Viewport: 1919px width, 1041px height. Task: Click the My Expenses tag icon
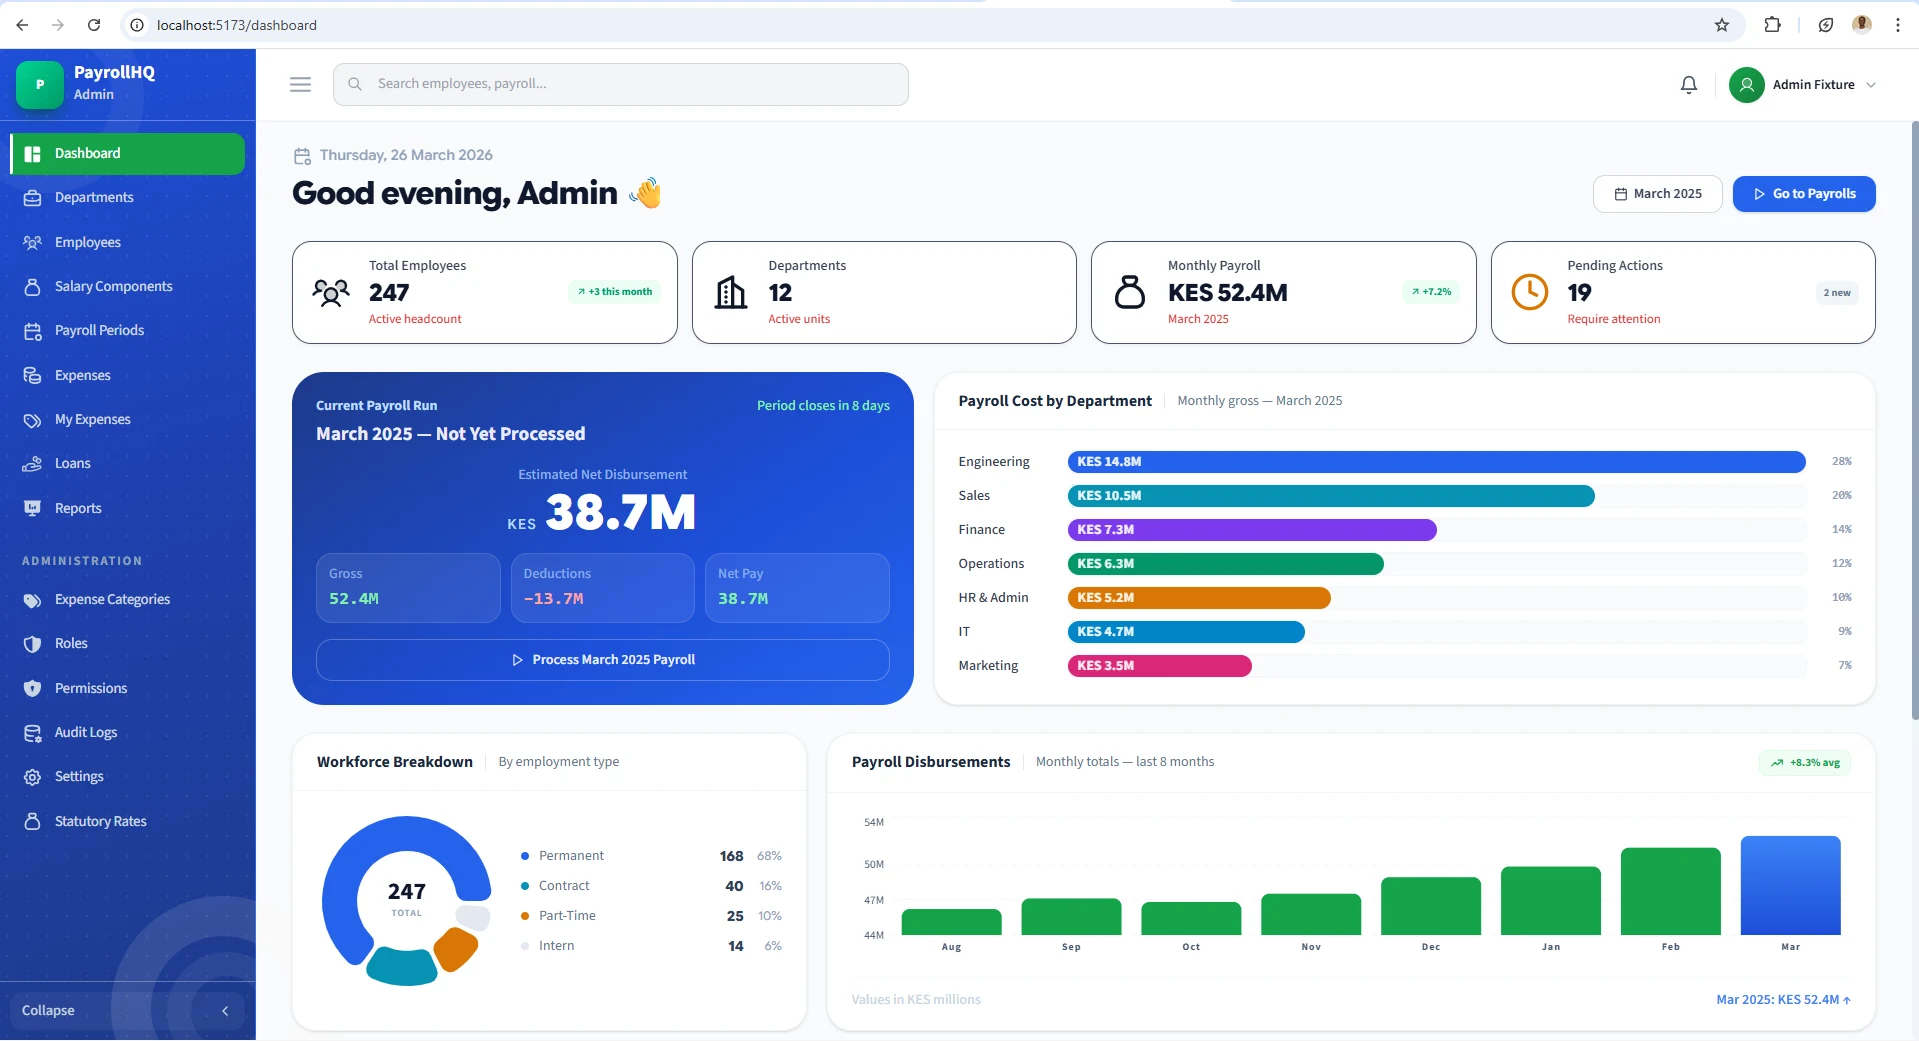click(x=32, y=420)
